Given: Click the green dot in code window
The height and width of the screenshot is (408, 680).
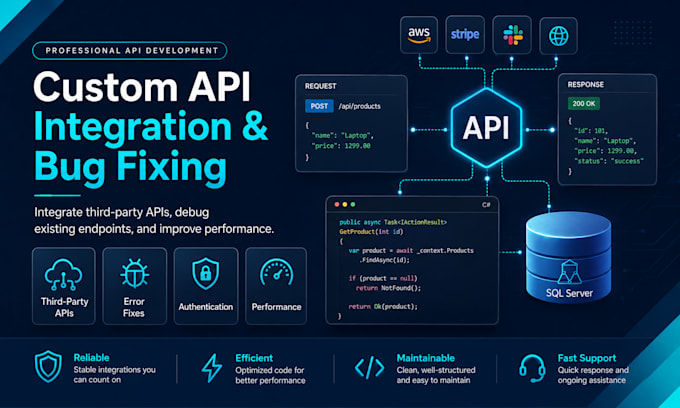Looking at the screenshot, I should (353, 204).
